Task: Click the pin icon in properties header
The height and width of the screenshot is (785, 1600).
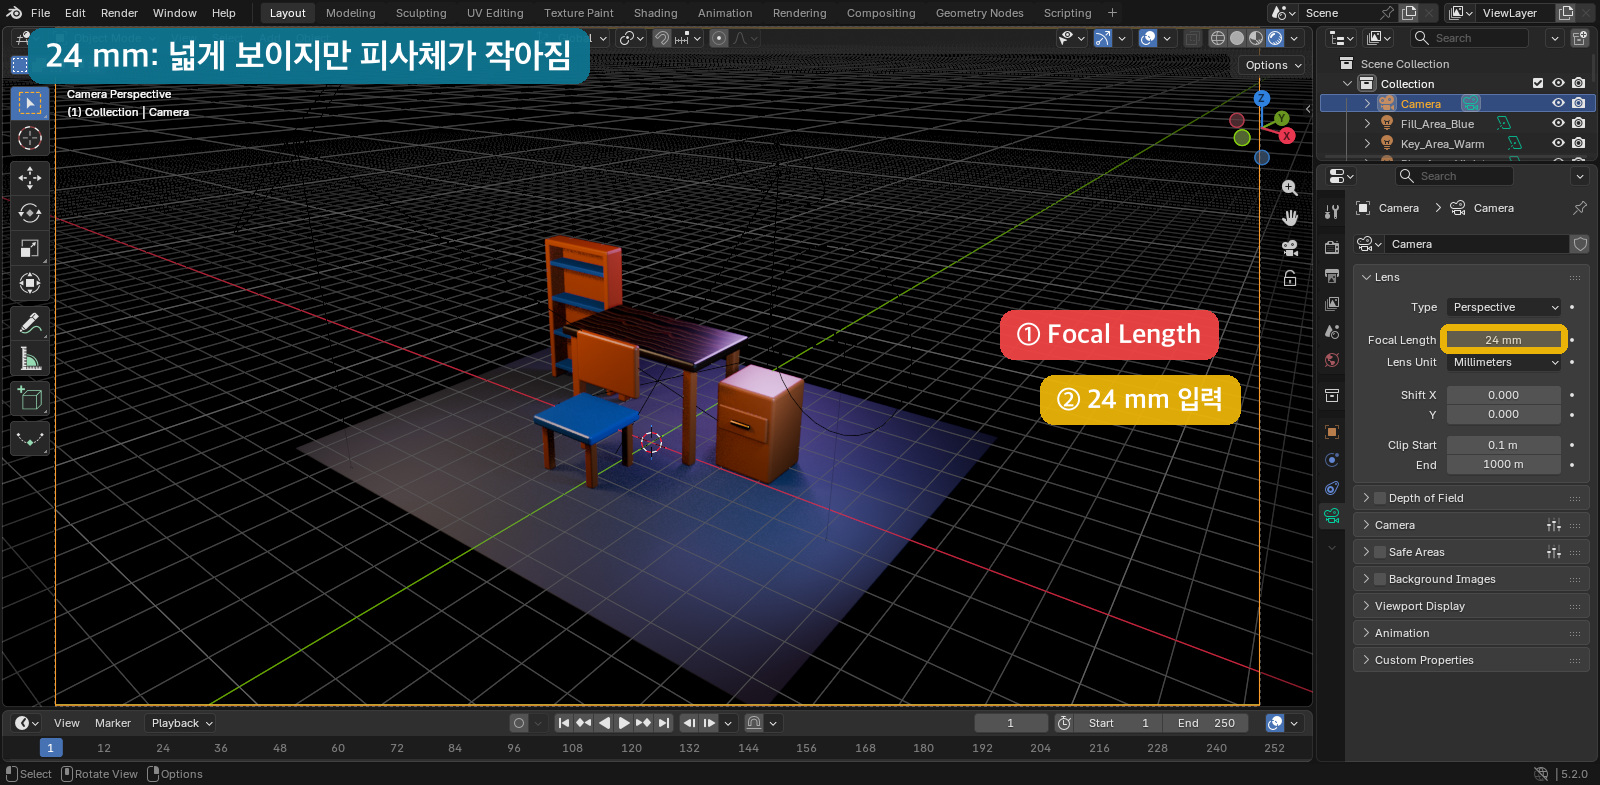Action: [1580, 208]
